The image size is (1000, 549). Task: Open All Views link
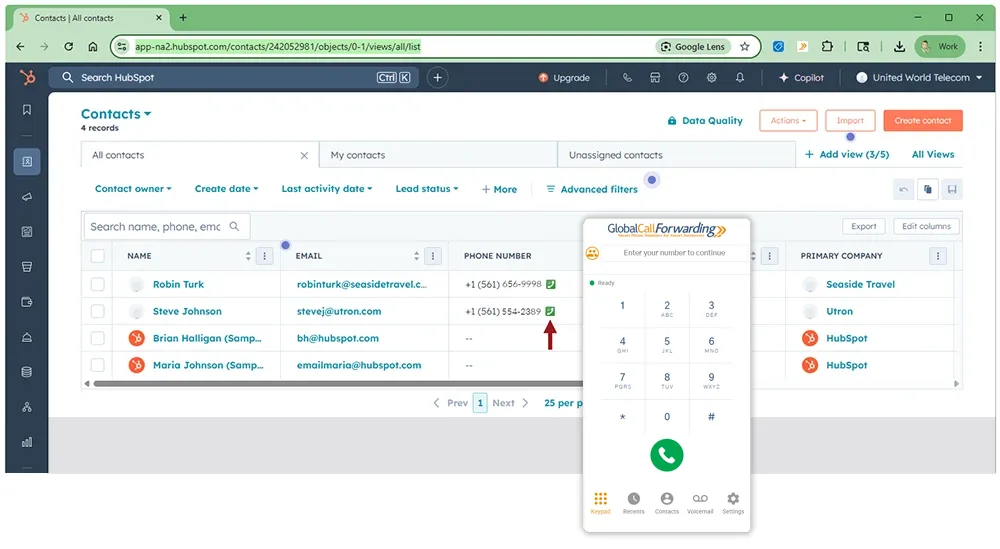tap(933, 154)
